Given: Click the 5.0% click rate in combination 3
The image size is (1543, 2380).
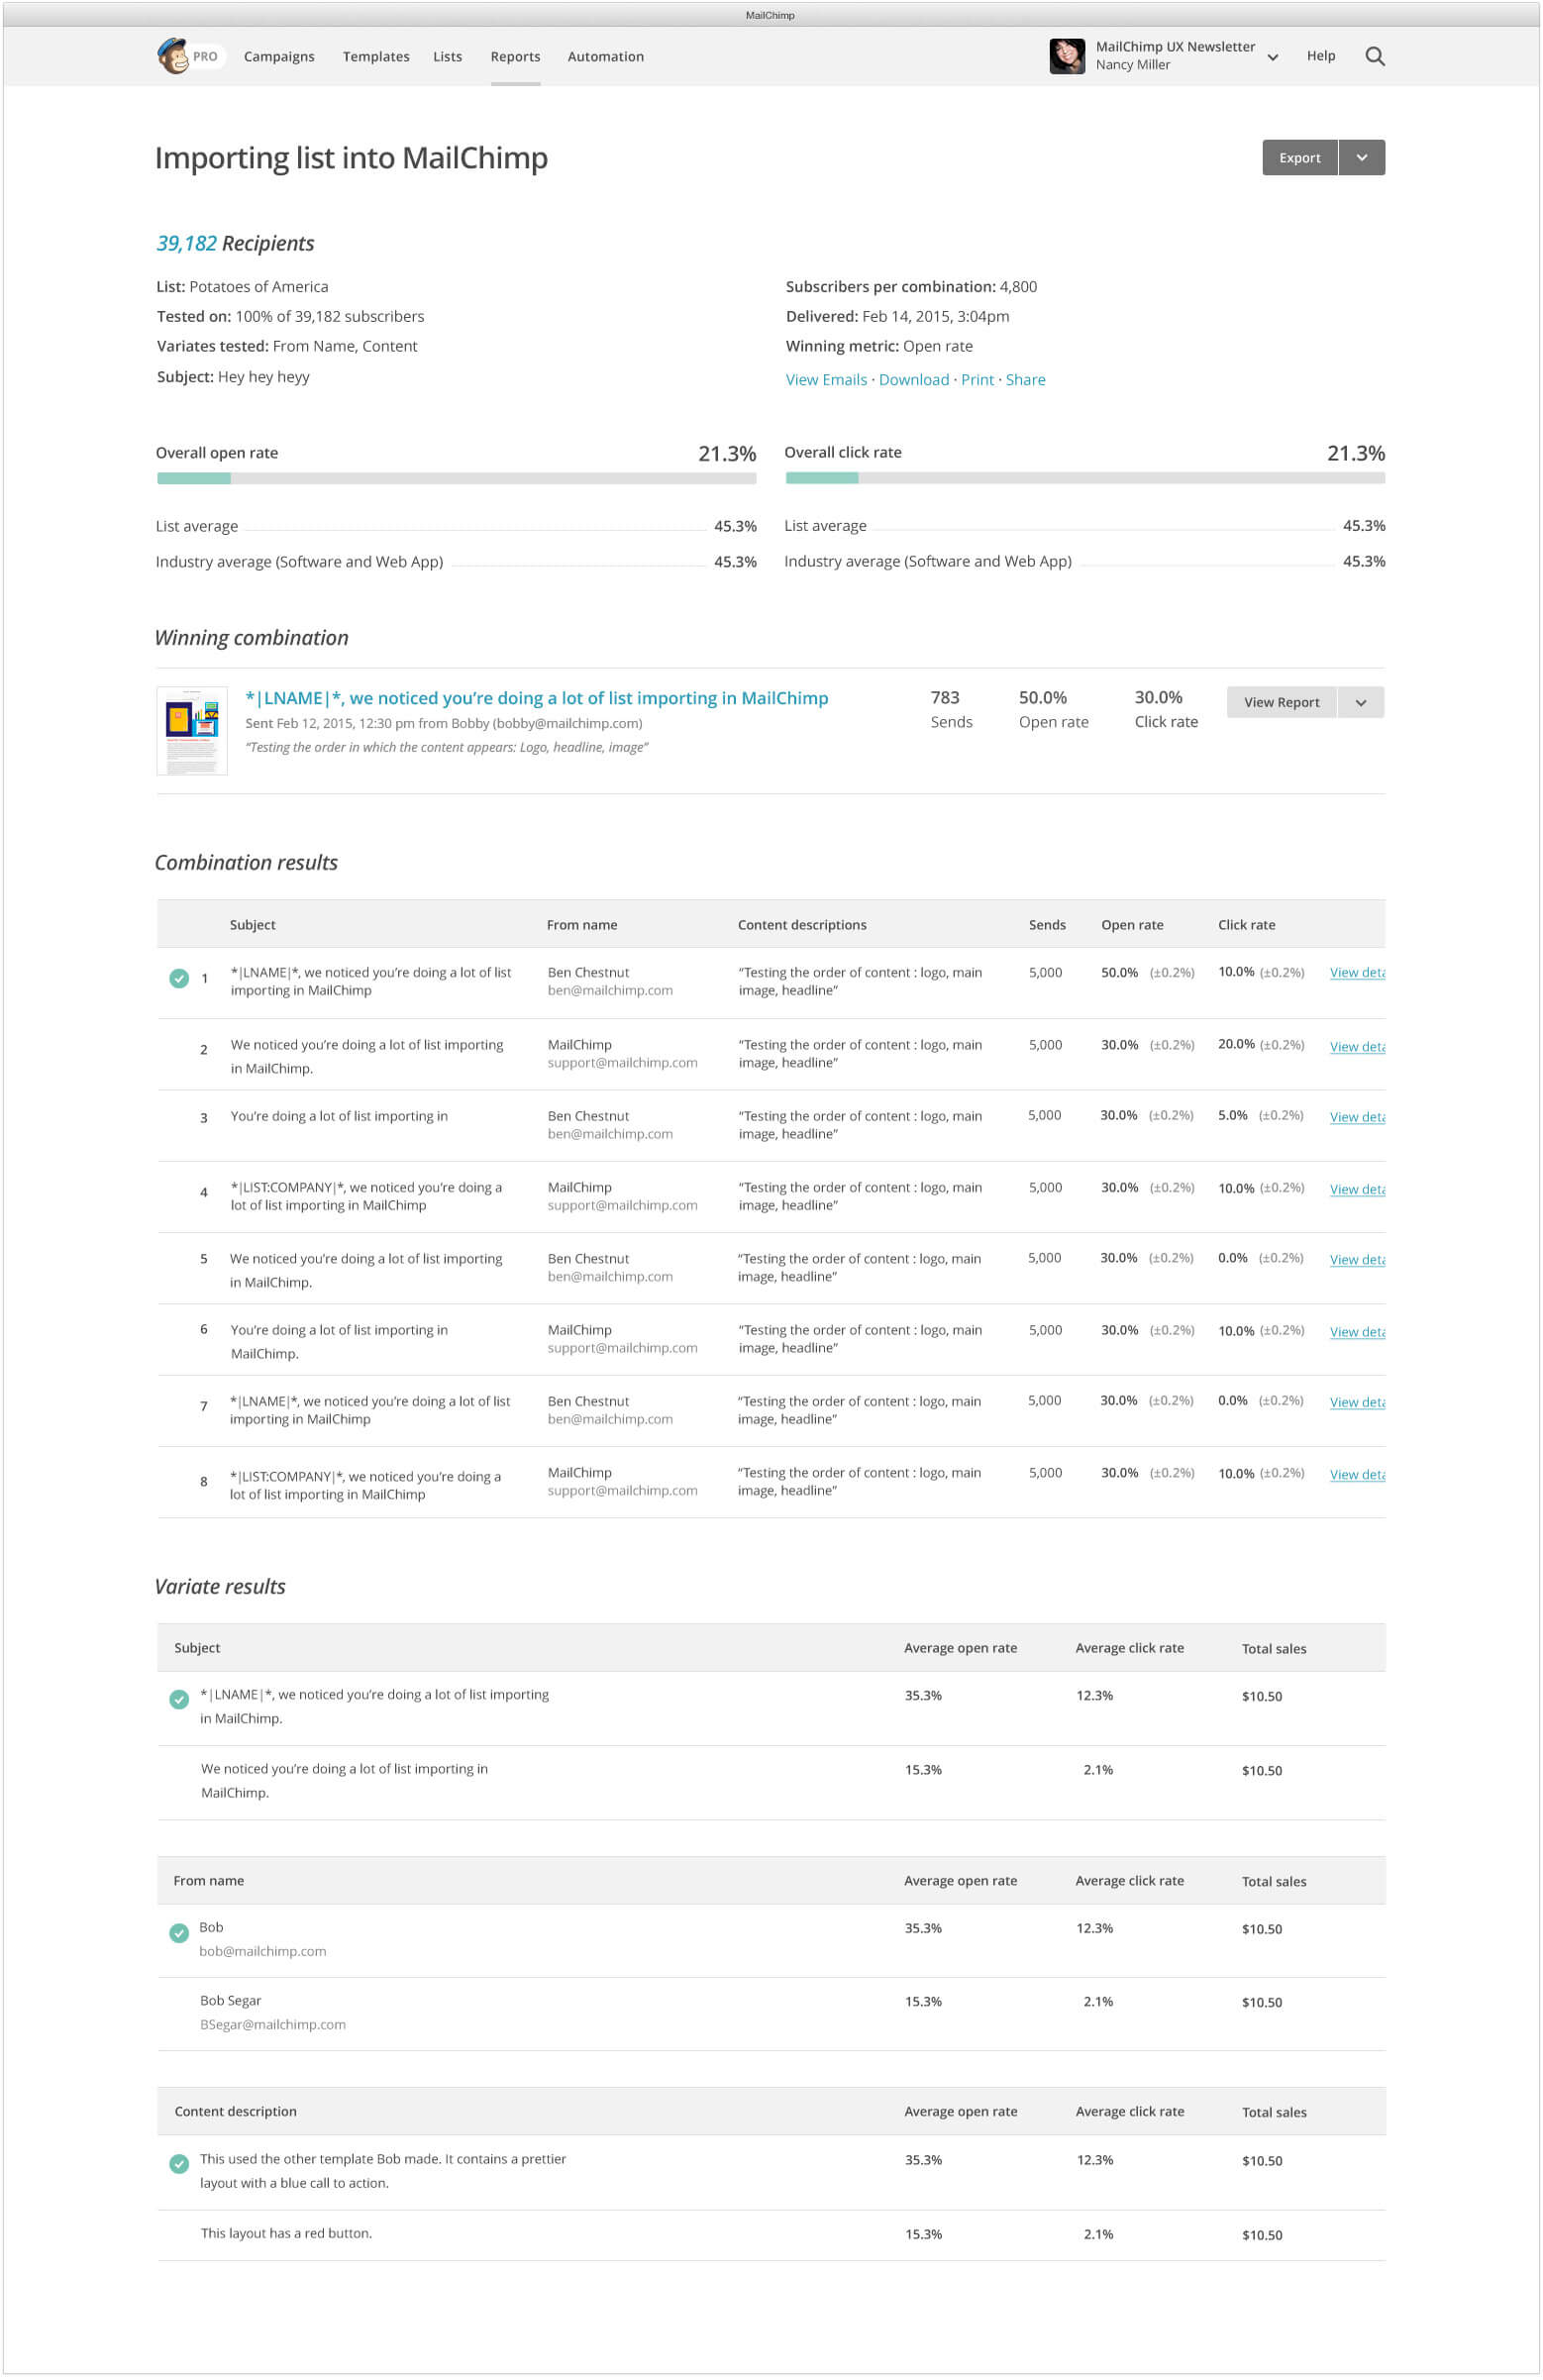Looking at the screenshot, I should [x=1232, y=1116].
